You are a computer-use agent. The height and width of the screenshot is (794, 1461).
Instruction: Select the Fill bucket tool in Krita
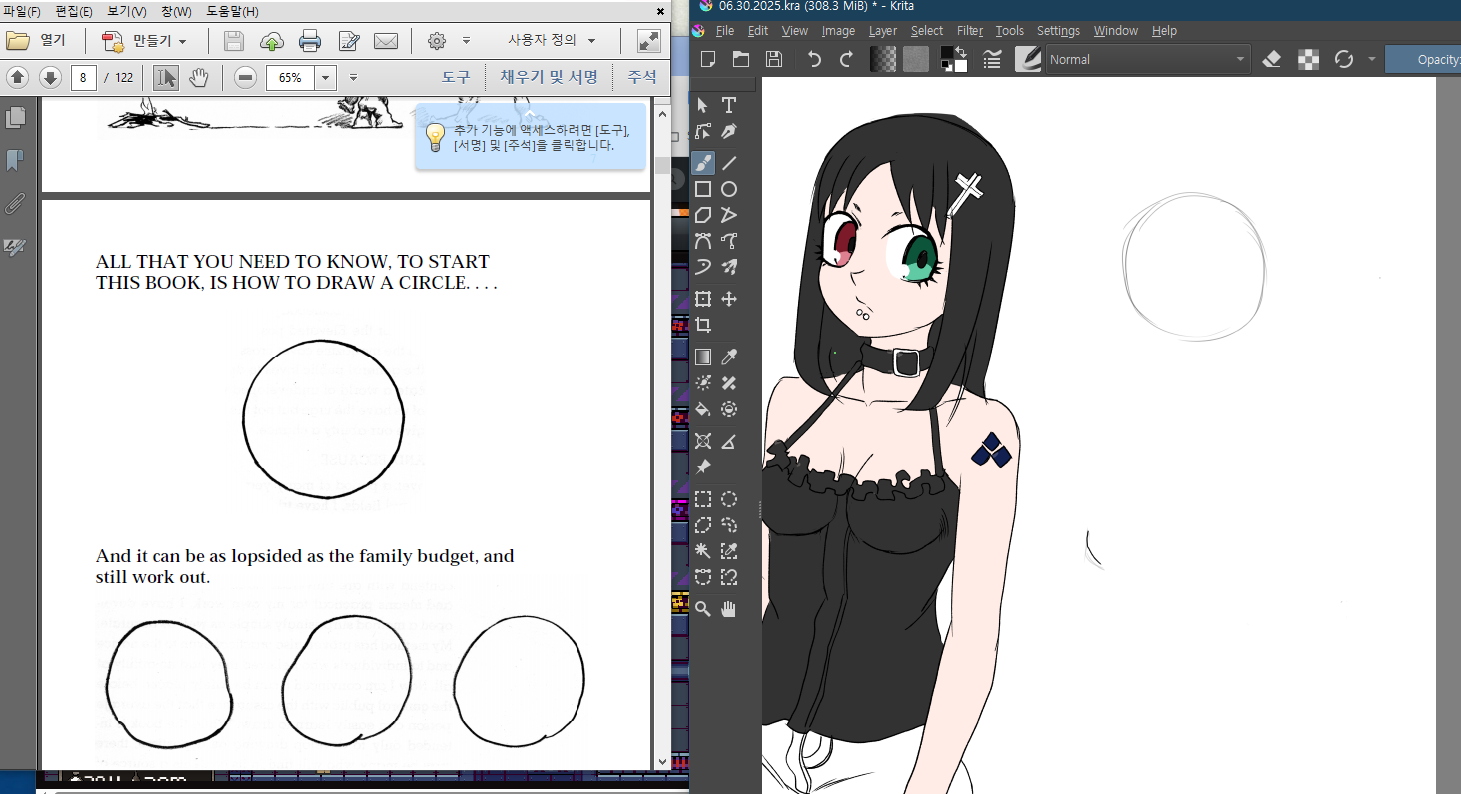pos(703,409)
